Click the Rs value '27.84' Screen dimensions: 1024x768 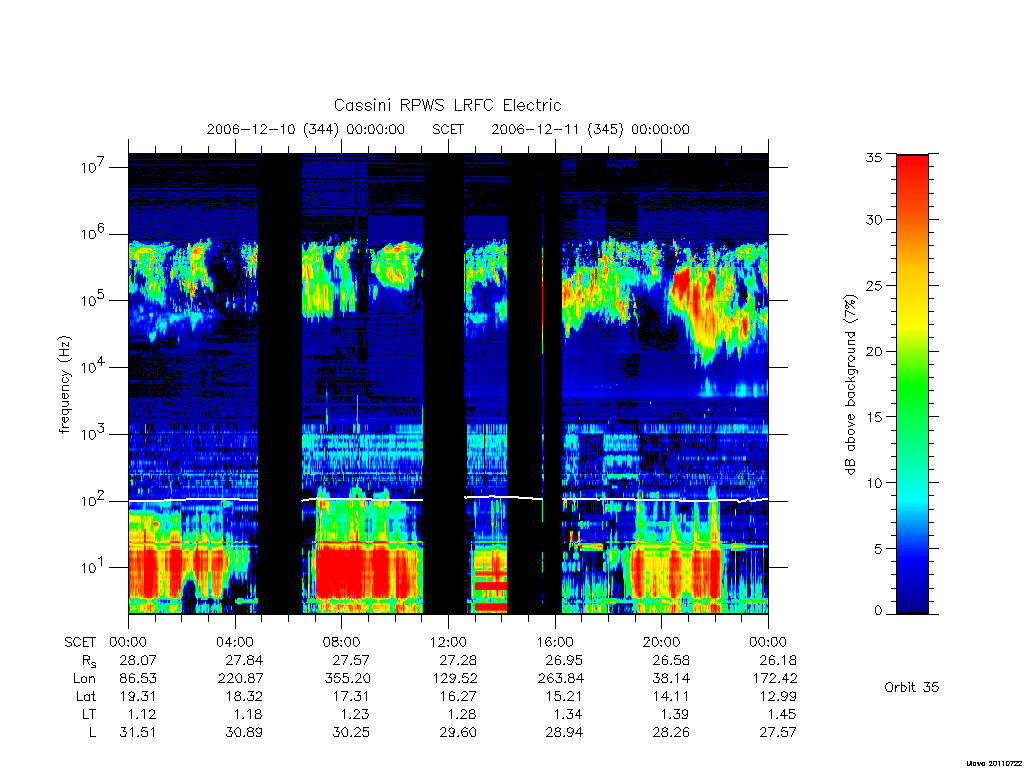click(244, 660)
